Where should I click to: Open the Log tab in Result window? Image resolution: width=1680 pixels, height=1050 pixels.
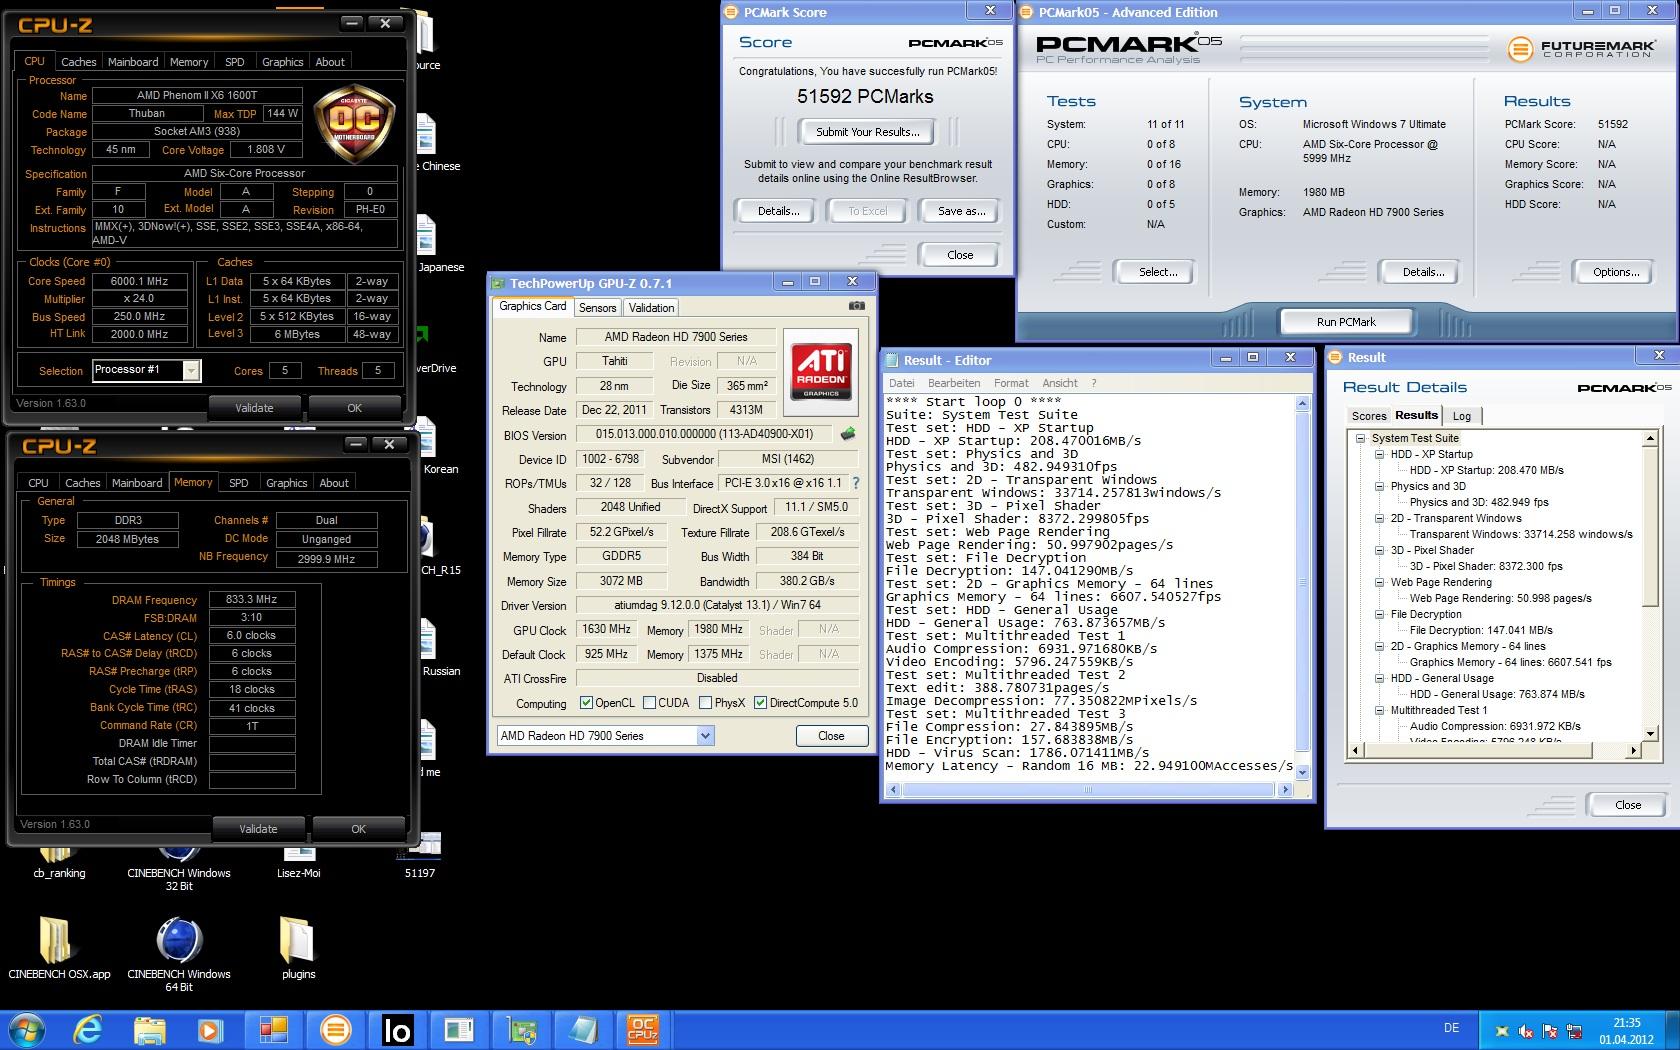click(1461, 416)
